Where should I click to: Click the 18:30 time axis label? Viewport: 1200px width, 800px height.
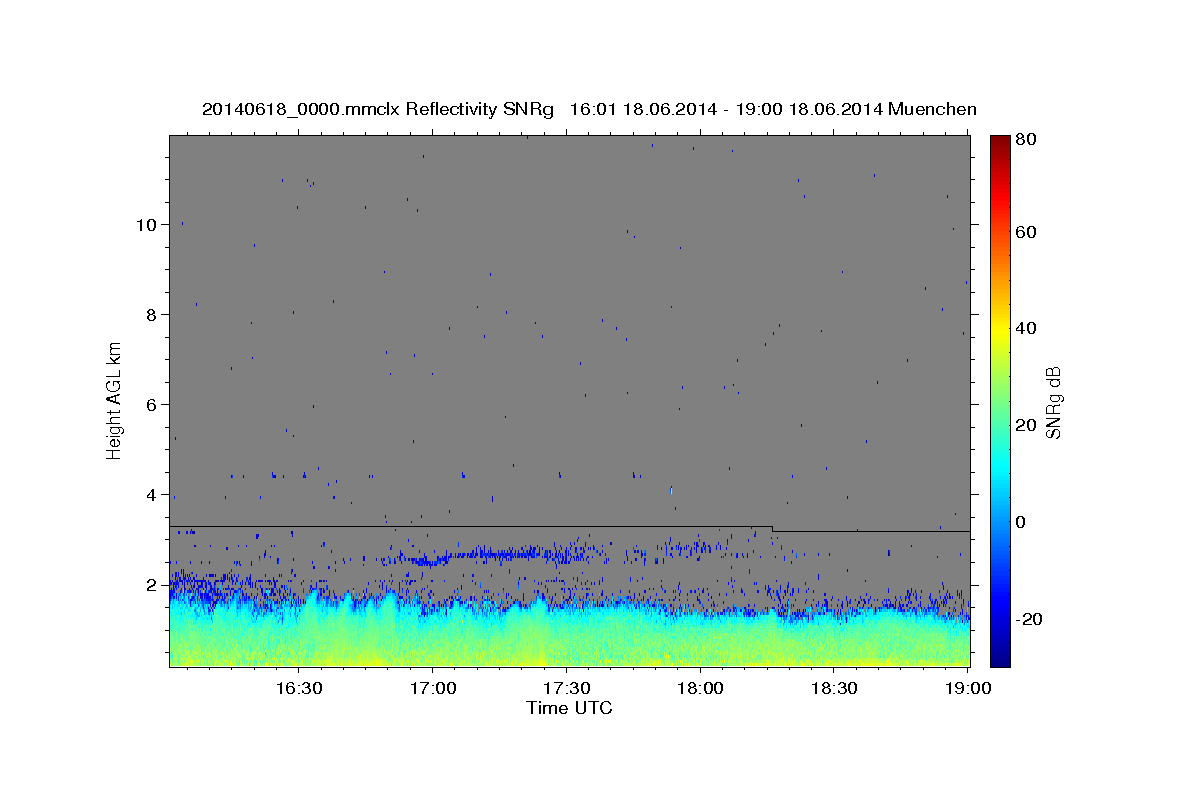click(x=834, y=689)
